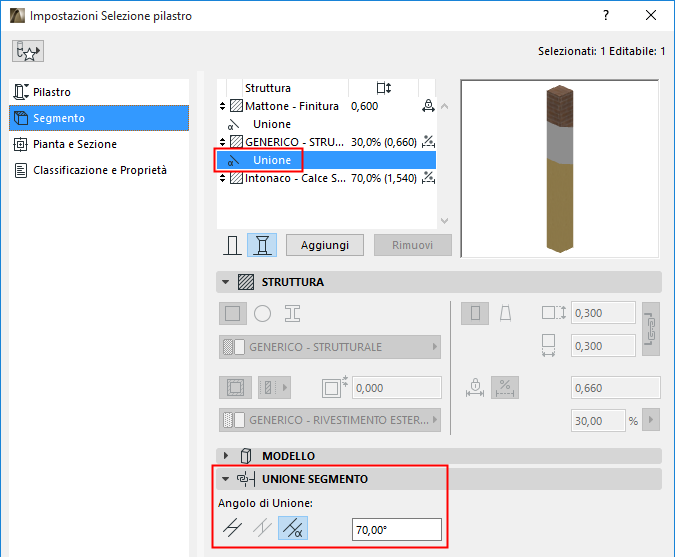Select tapered segment shape icon
This screenshot has height=557, width=675.
coord(505,313)
